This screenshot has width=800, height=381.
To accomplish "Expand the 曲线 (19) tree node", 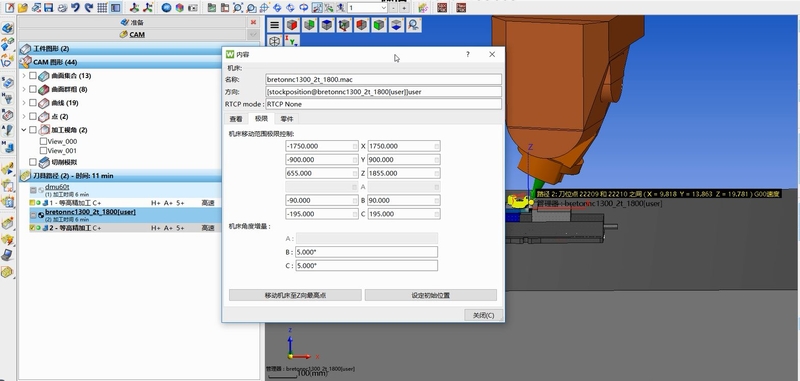I will pyautogui.click(x=23, y=103).
